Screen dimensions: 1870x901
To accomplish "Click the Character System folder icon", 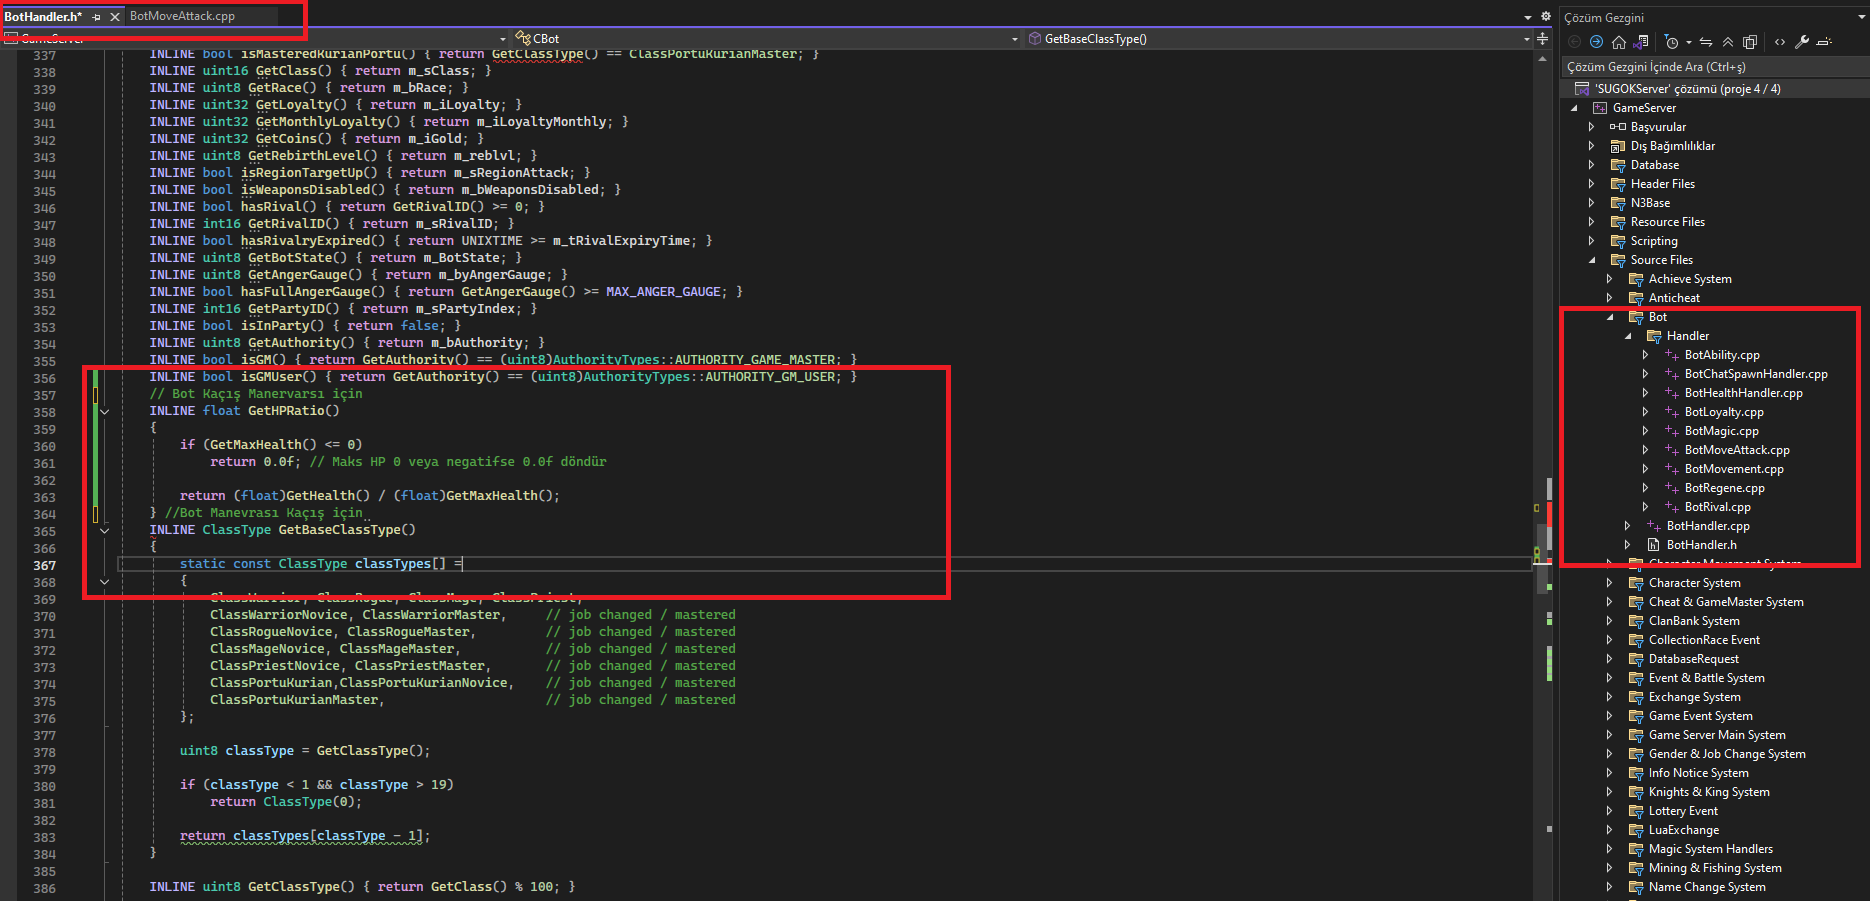I will 1636,583.
